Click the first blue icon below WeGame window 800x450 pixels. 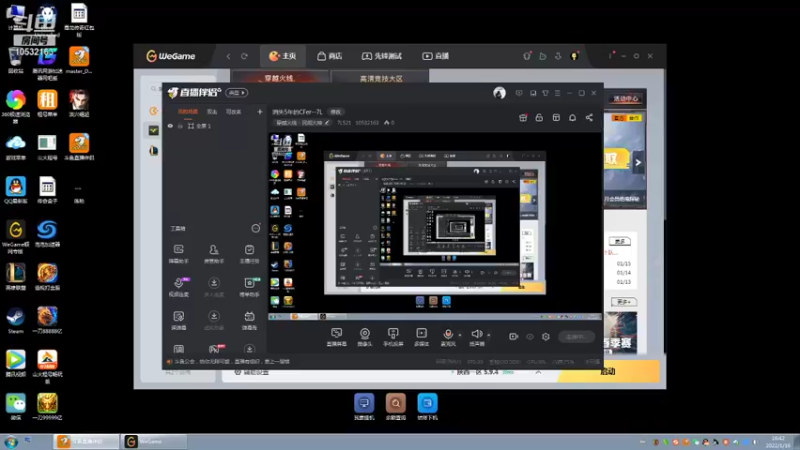(x=364, y=407)
